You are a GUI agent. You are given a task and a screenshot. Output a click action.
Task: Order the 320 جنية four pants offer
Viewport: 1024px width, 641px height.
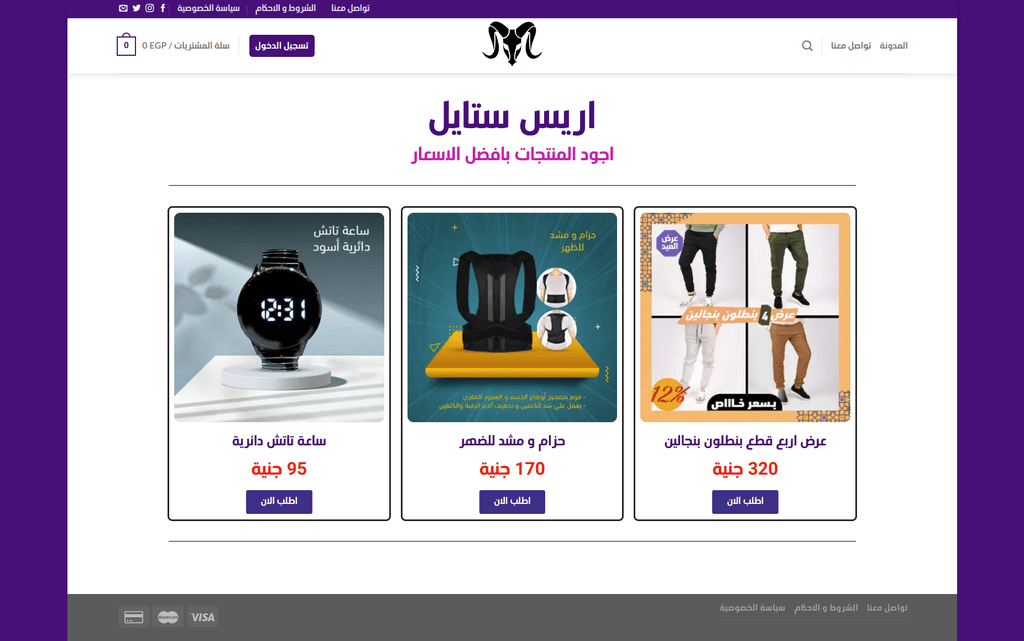point(745,501)
